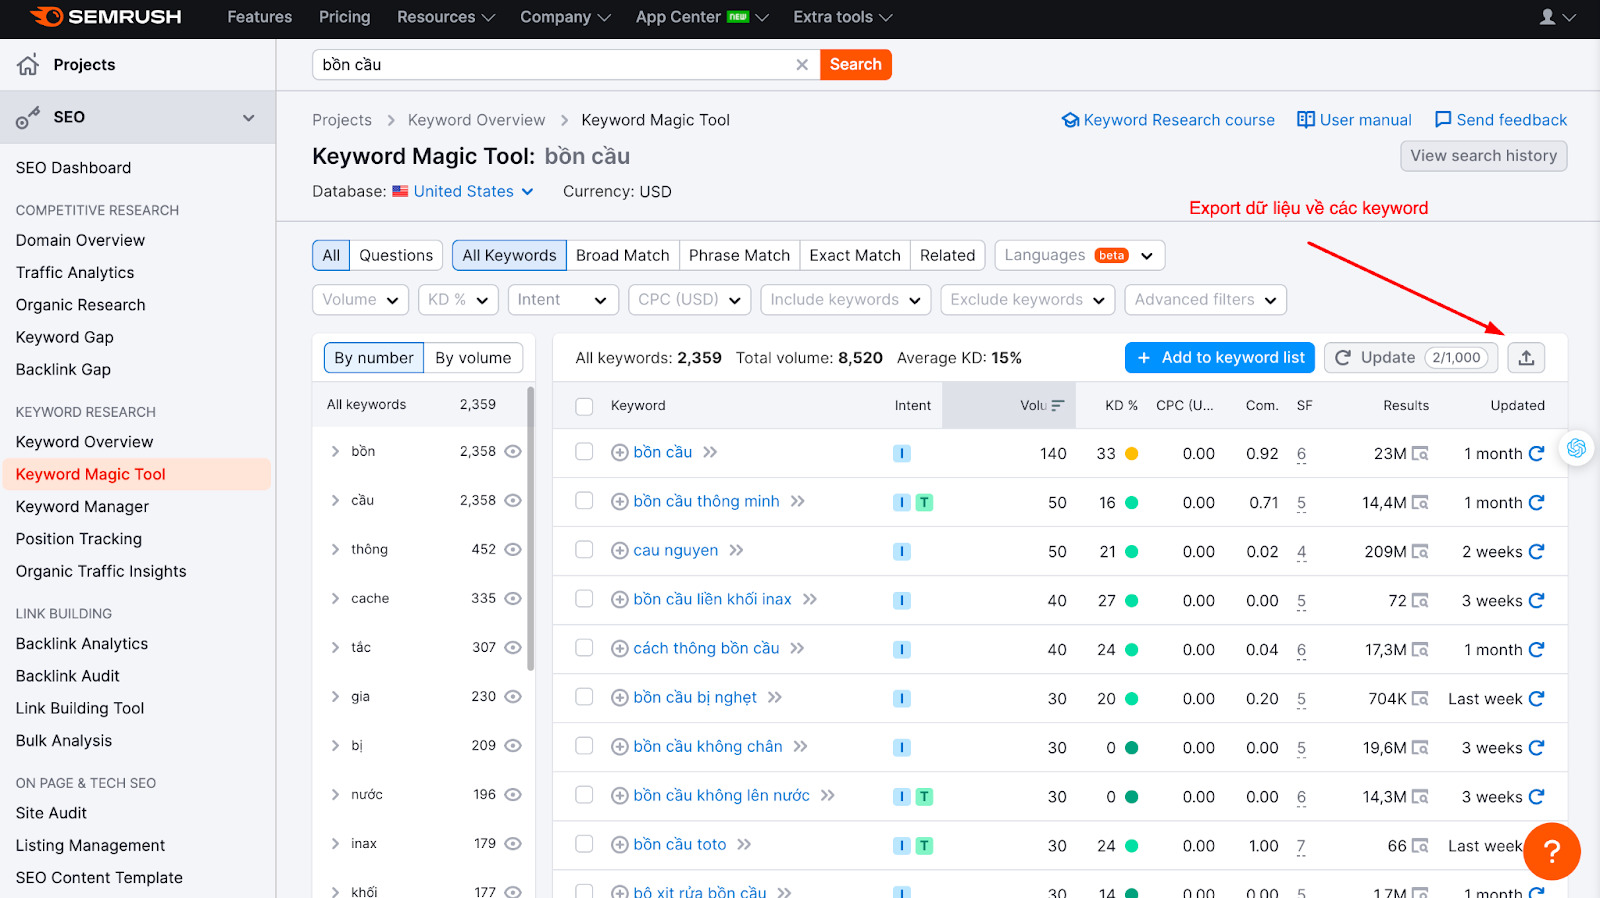Viewport: 1600px width, 898px height.
Task: Click the volume sort icon in column header
Action: [x=1058, y=406]
